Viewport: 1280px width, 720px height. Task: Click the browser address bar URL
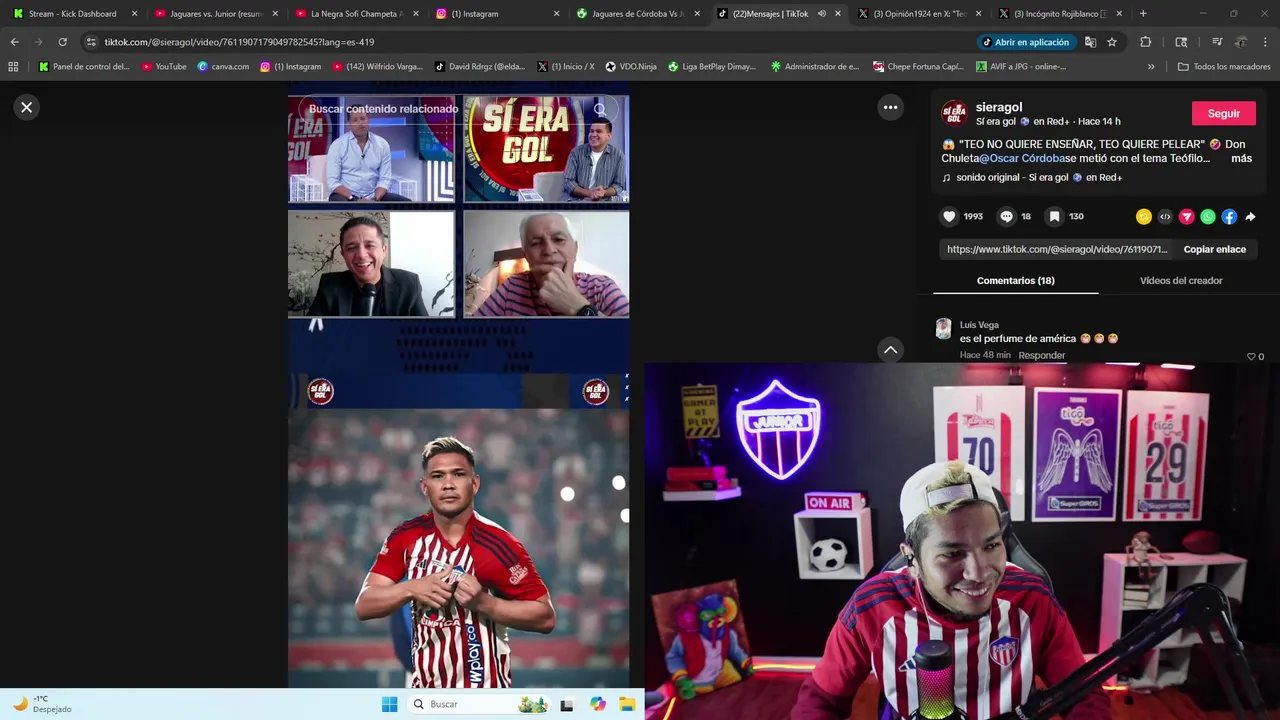[x=239, y=42]
